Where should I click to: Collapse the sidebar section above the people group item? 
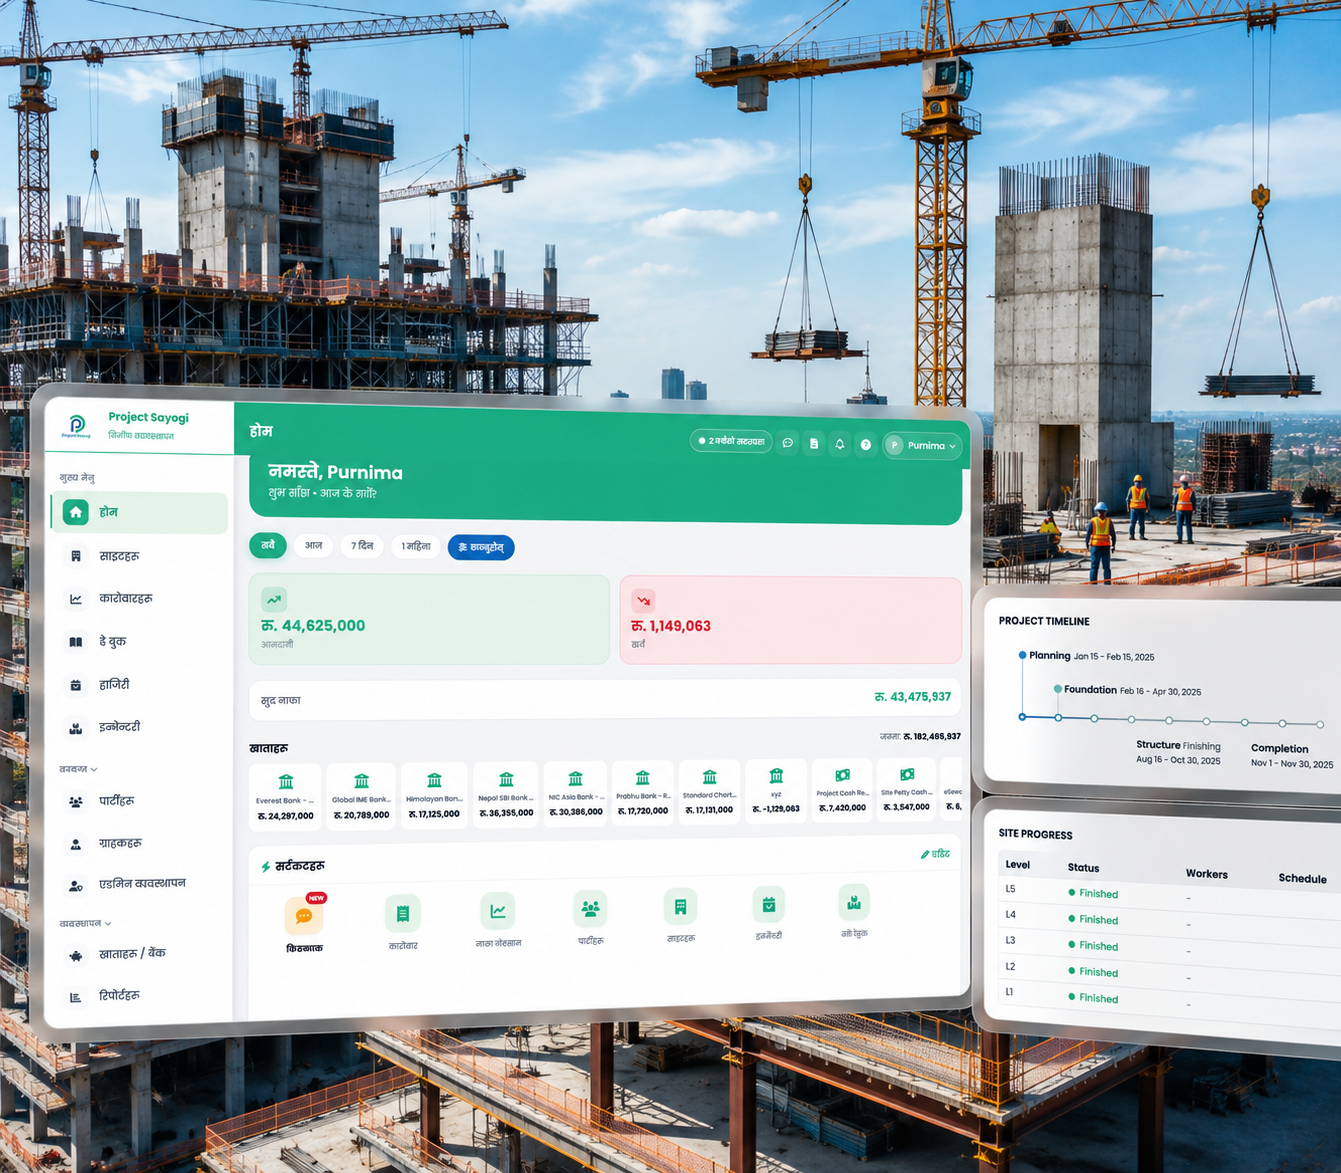(x=78, y=770)
